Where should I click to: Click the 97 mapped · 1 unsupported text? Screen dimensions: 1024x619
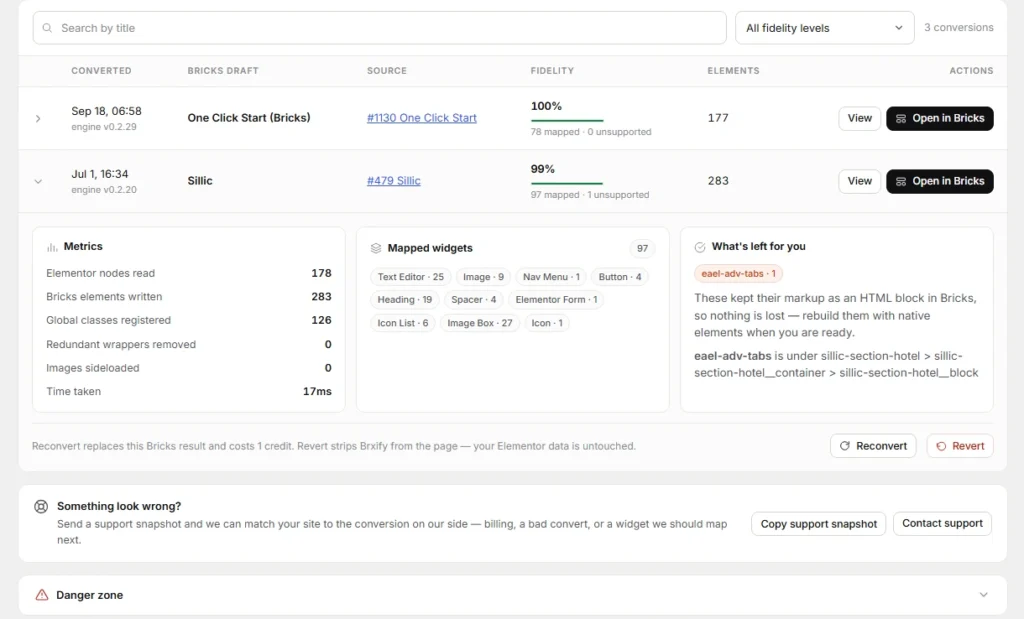coord(590,195)
